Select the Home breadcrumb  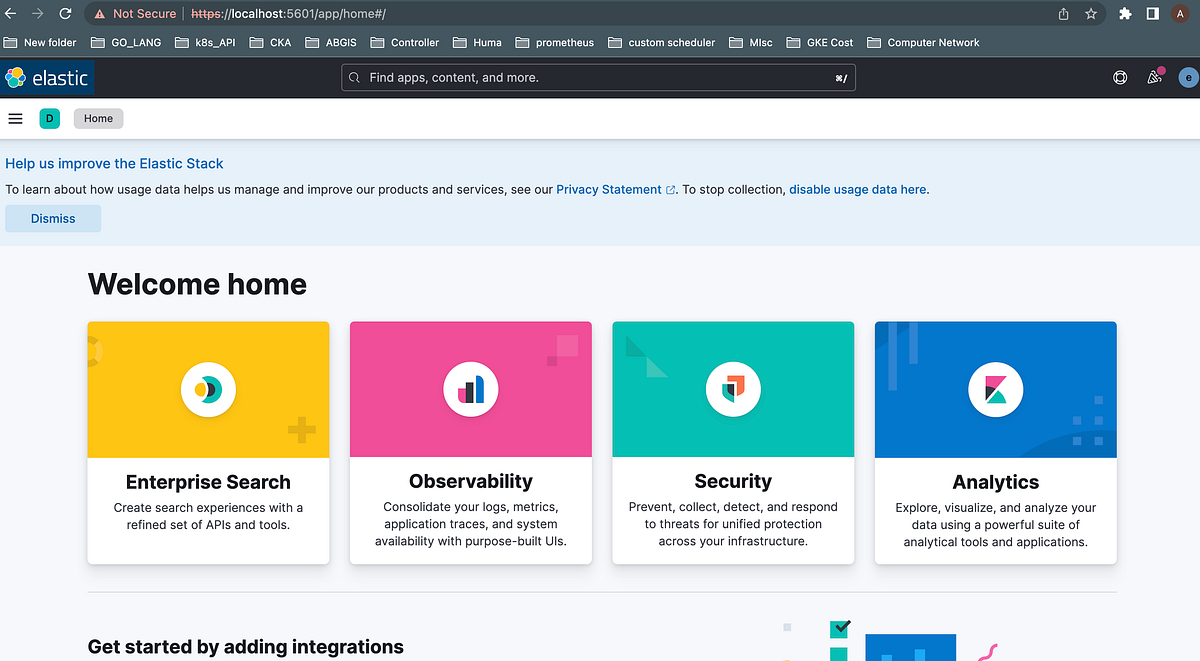point(98,118)
